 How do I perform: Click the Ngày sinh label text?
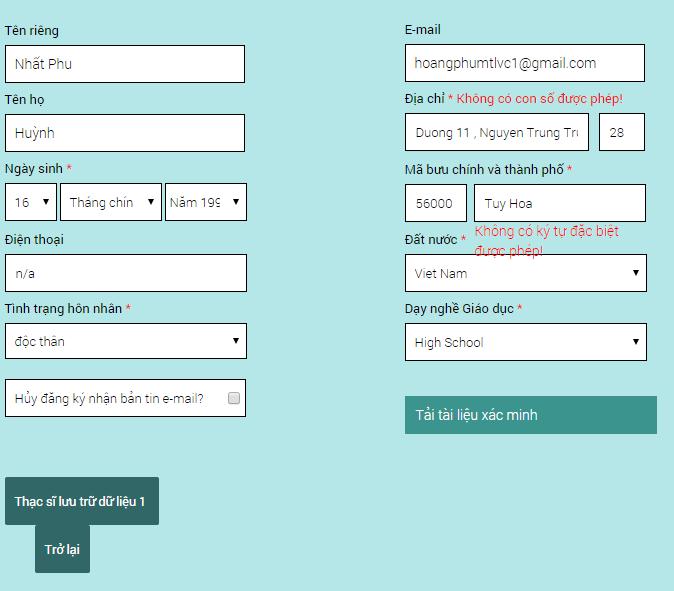(x=34, y=168)
